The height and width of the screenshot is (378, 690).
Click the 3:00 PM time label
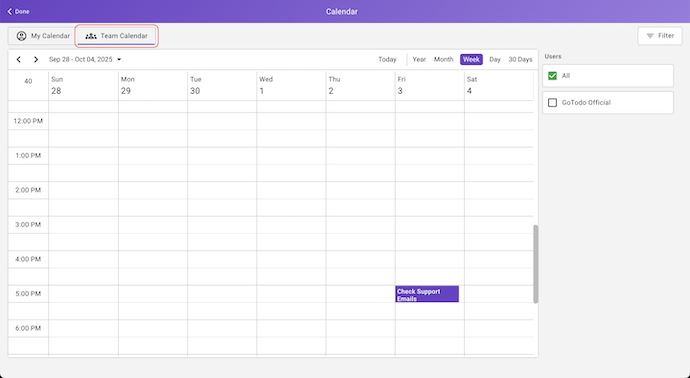tap(28, 224)
